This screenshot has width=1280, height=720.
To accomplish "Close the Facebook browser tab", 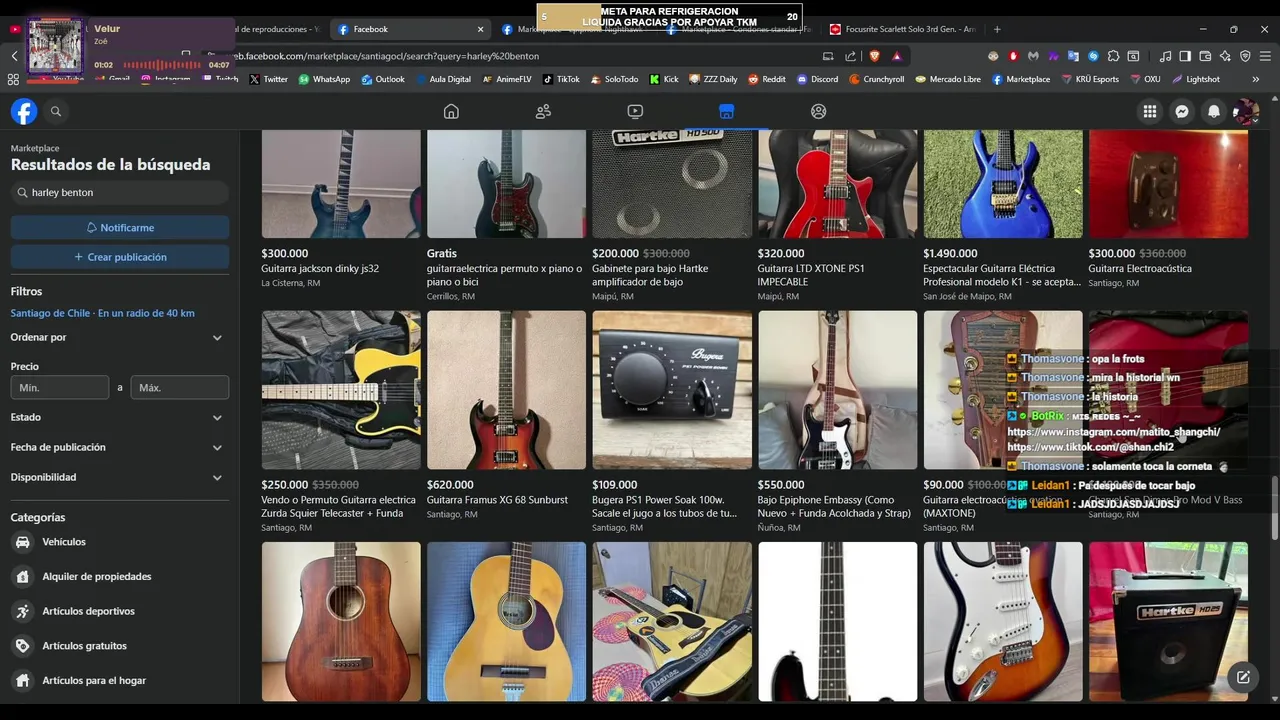I will click(480, 29).
